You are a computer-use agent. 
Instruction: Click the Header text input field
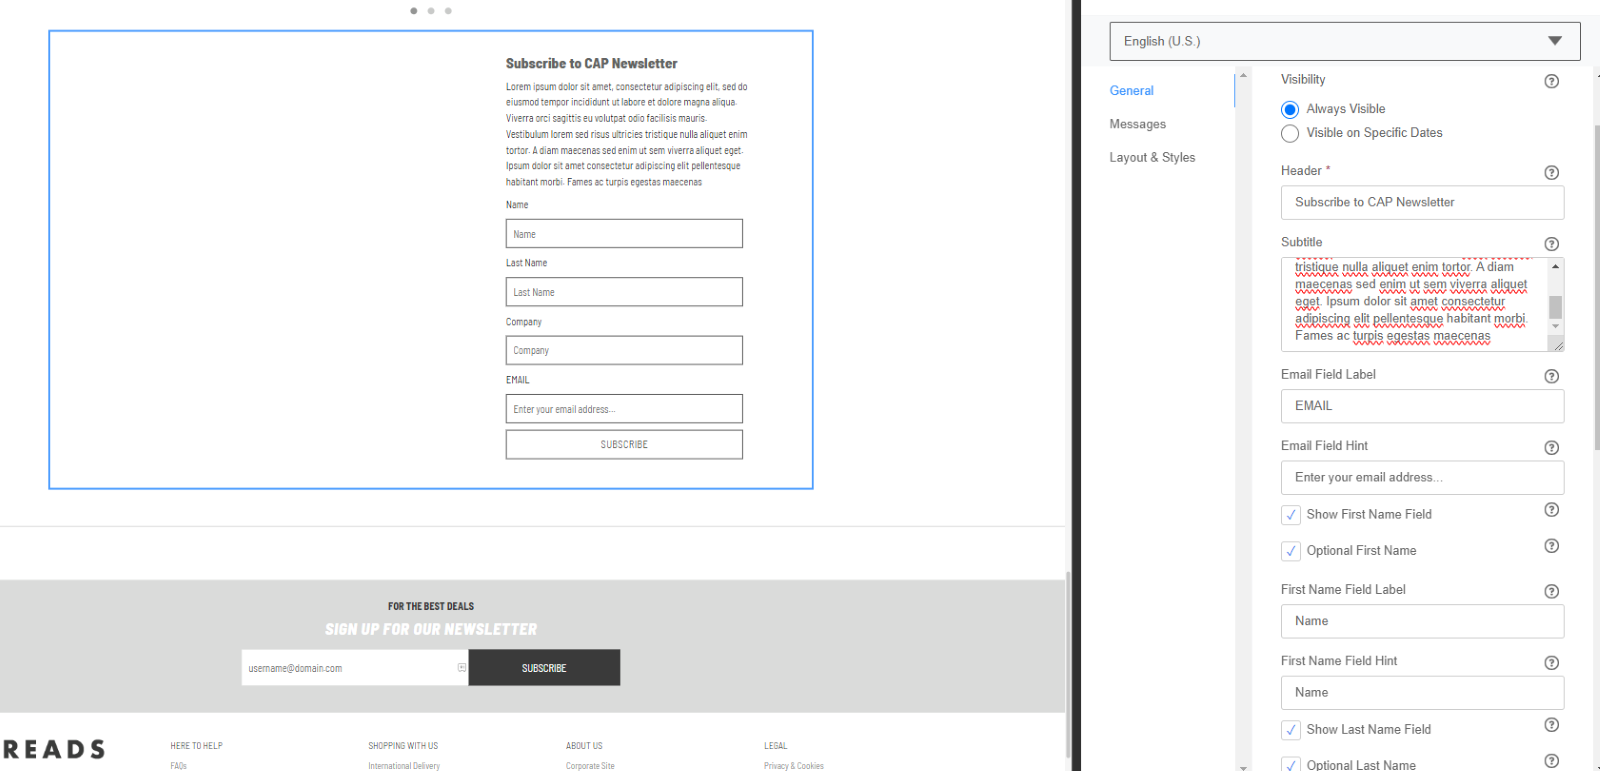(1421, 202)
